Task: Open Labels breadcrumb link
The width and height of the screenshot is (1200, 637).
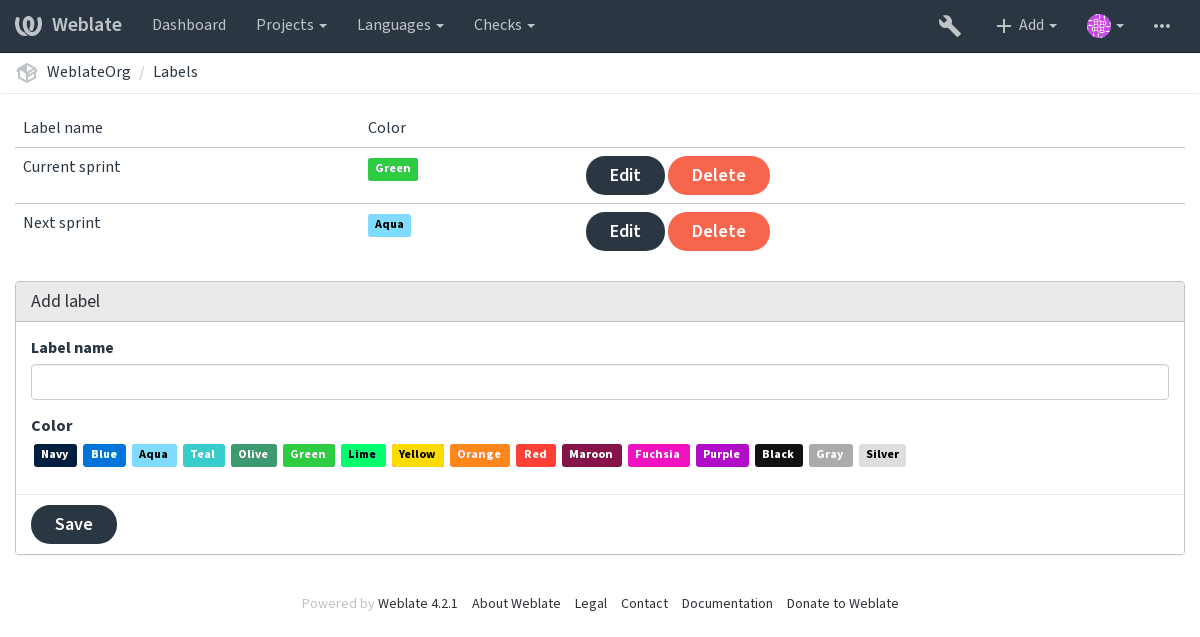Action: click(x=175, y=72)
